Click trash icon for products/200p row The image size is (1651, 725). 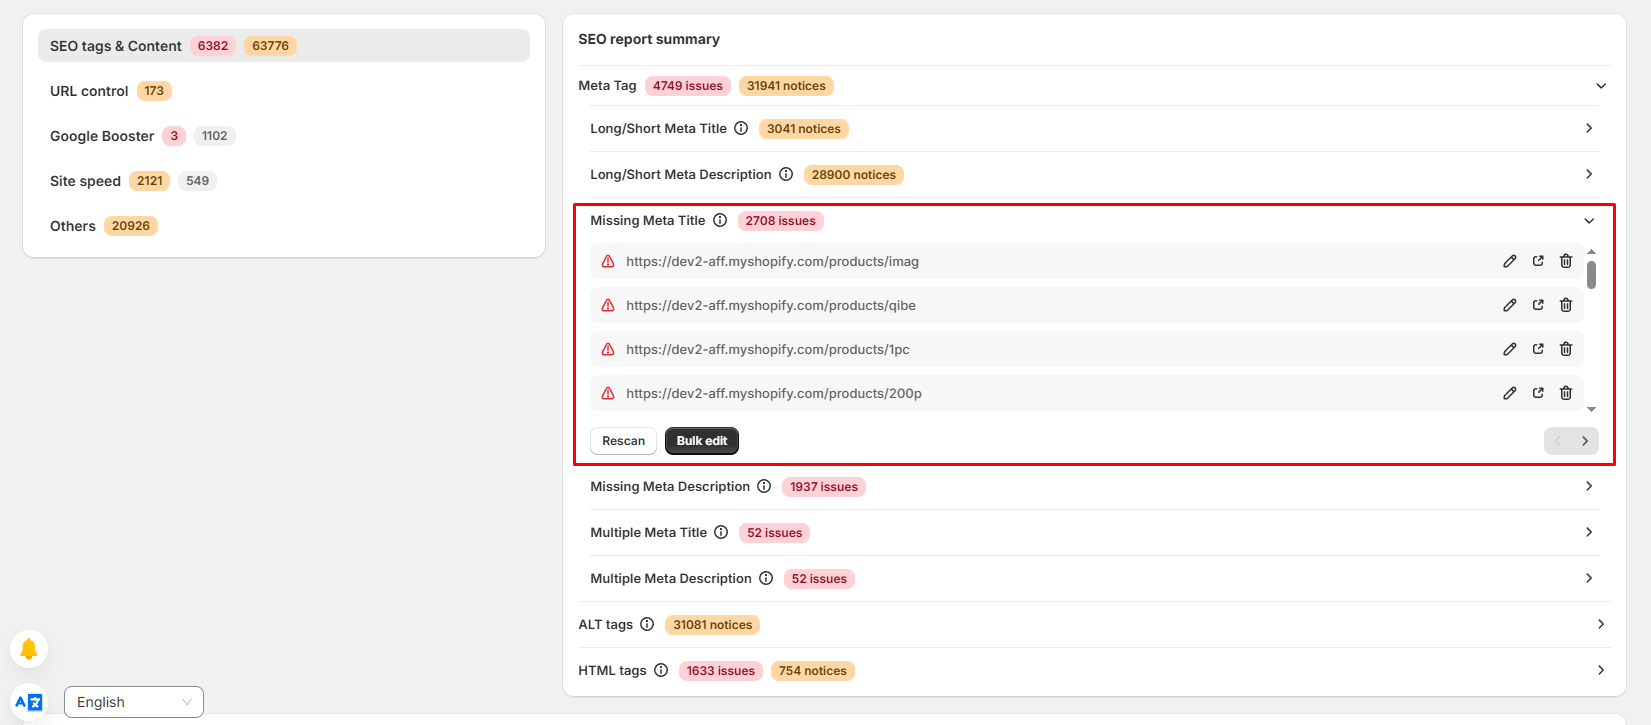(1566, 393)
